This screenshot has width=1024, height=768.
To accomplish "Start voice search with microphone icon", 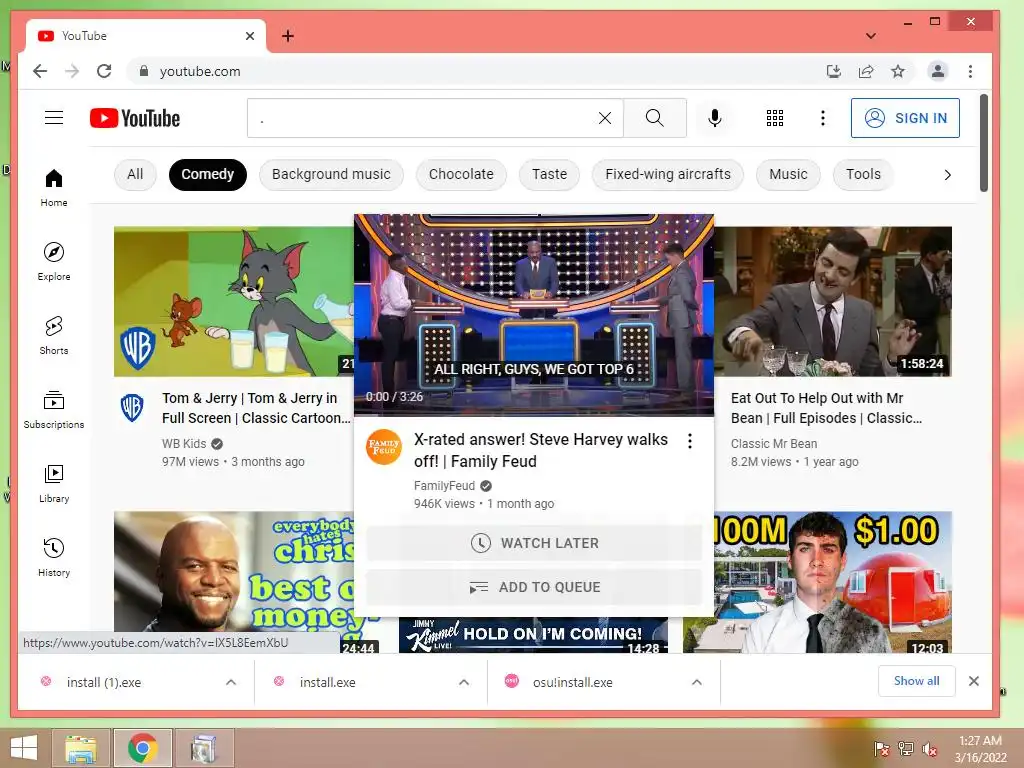I will (x=715, y=118).
